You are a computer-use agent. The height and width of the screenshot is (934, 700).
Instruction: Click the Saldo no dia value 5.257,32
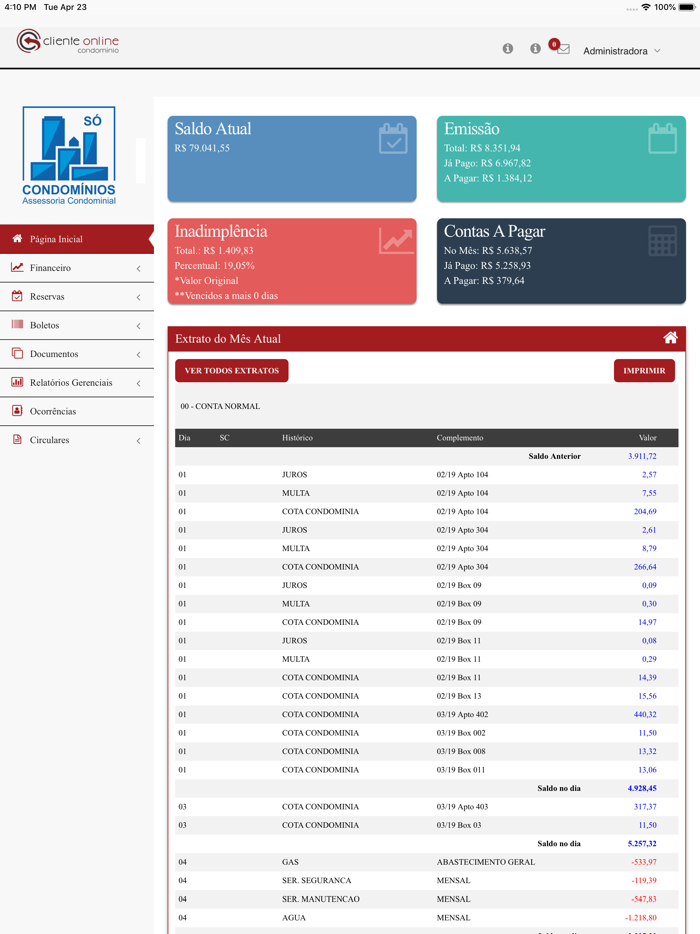pyautogui.click(x=642, y=843)
